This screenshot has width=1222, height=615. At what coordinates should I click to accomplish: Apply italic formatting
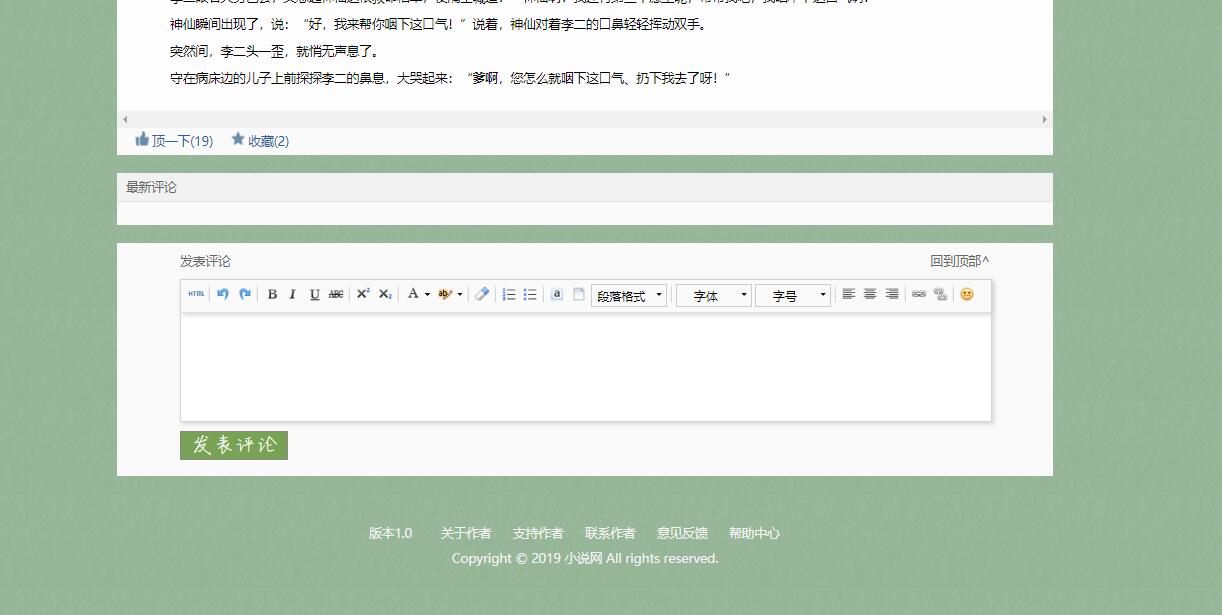[292, 294]
